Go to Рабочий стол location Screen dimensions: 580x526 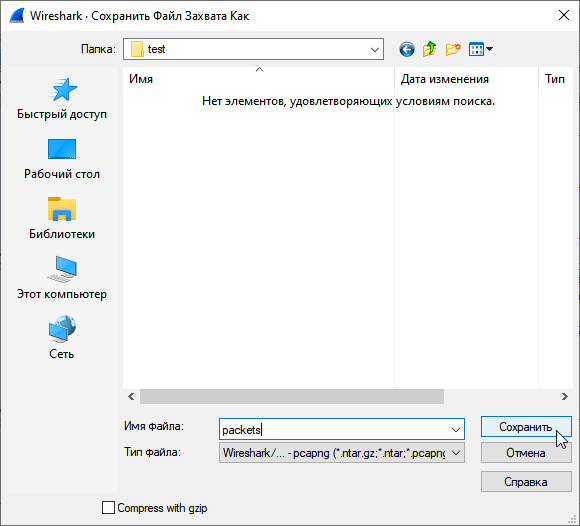pyautogui.click(x=62, y=158)
